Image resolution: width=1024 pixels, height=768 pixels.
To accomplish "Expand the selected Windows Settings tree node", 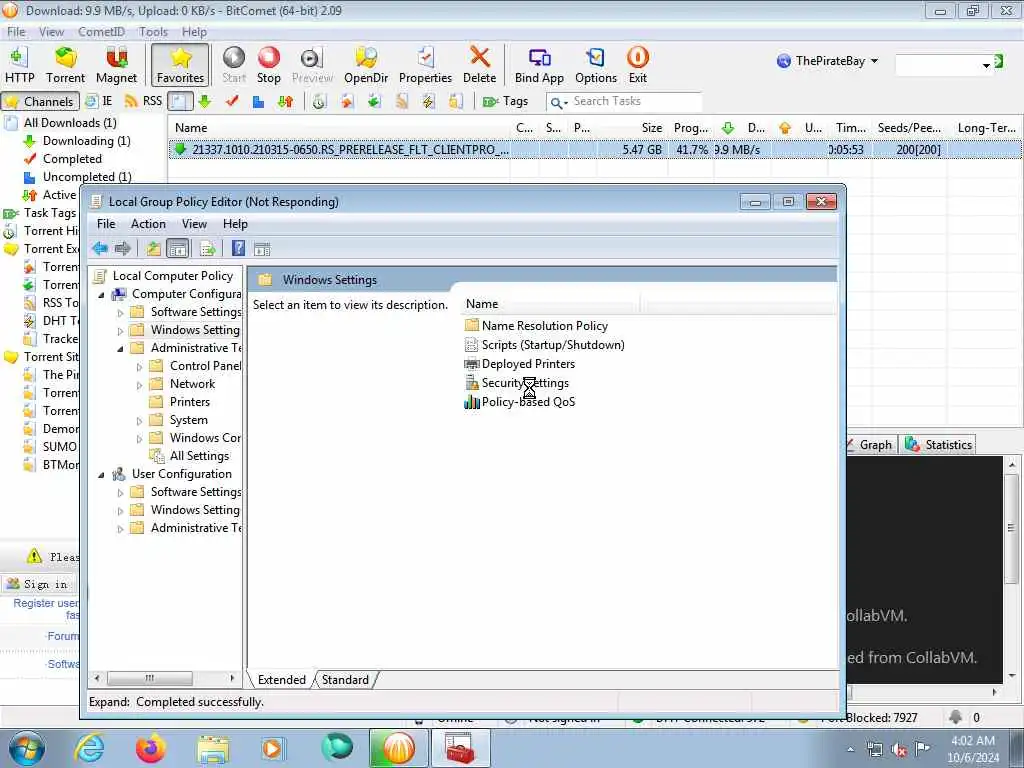I will click(x=120, y=331).
